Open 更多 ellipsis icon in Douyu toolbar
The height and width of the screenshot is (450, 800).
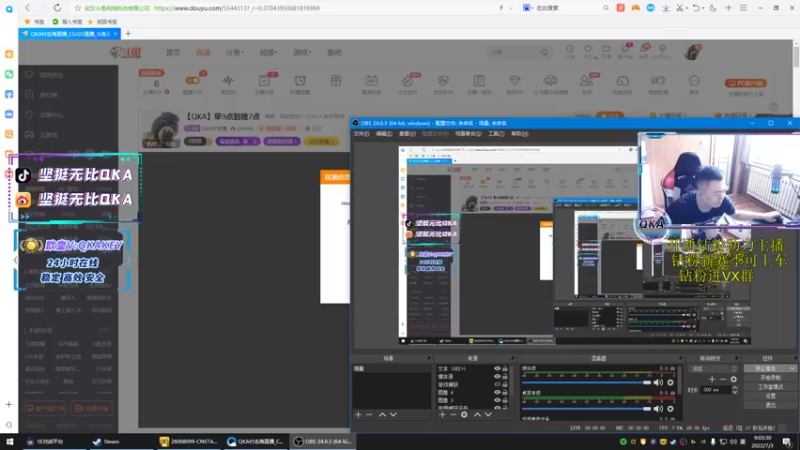click(x=694, y=81)
